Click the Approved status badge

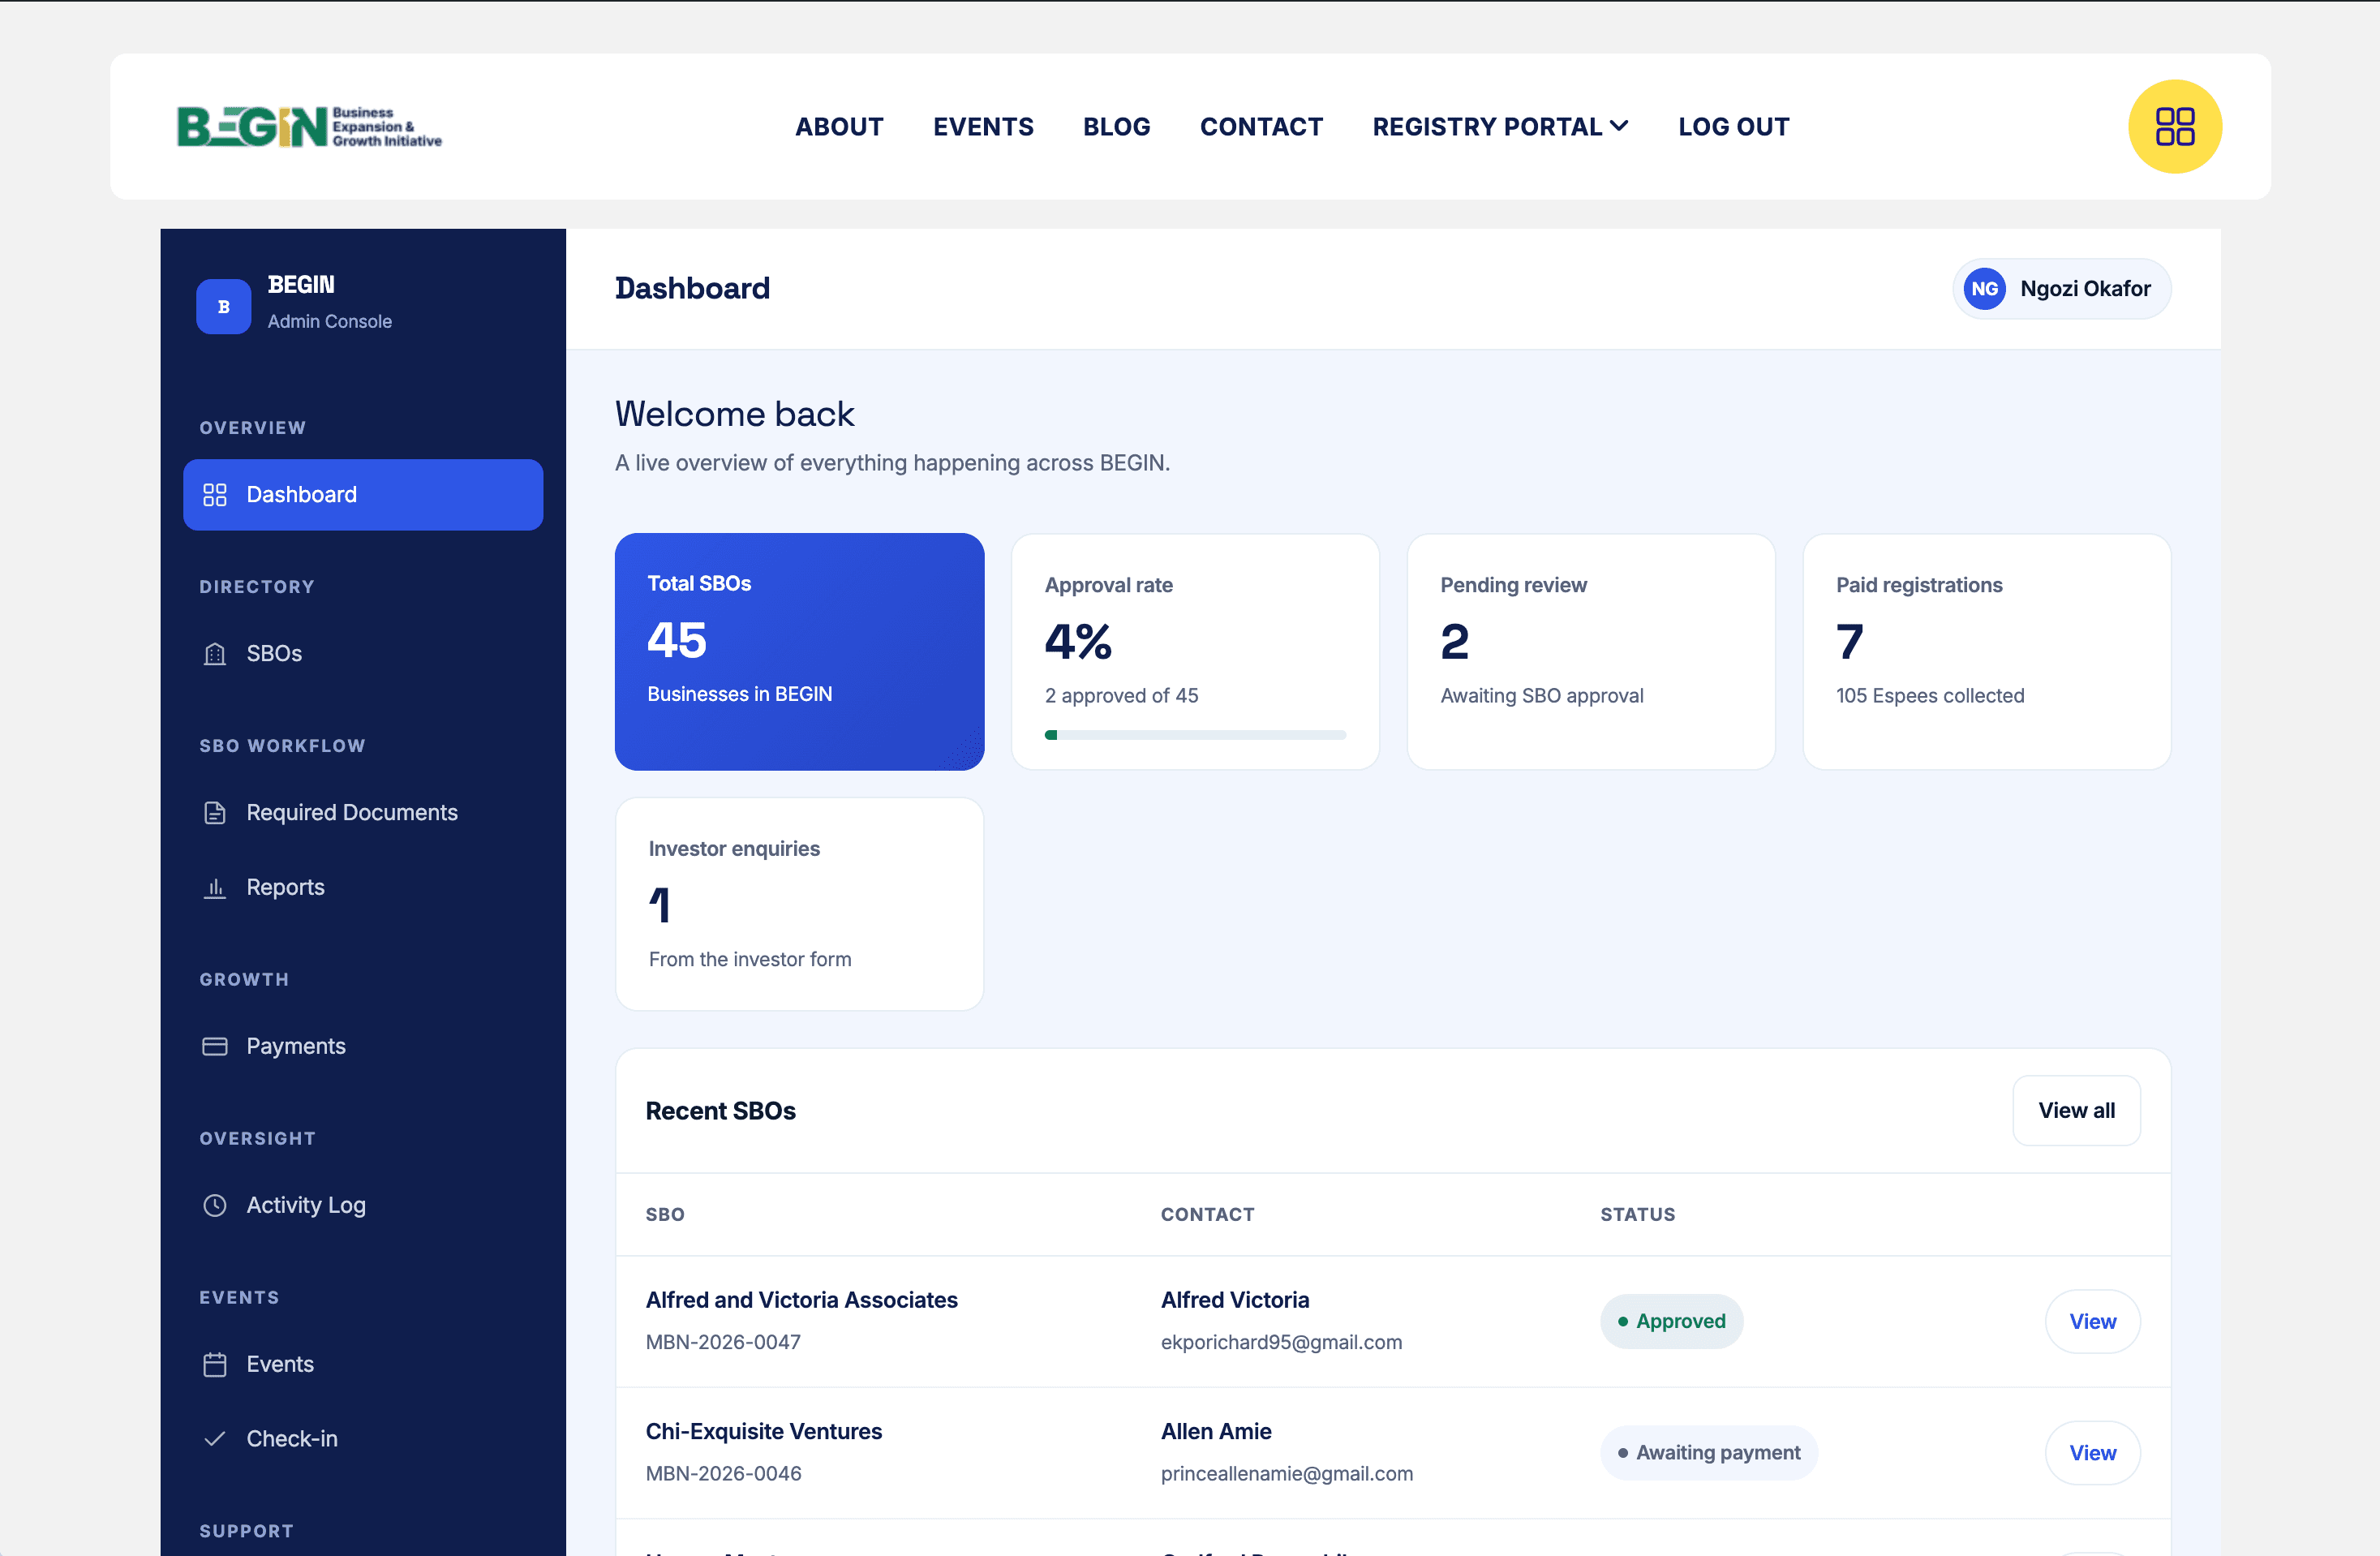(x=1671, y=1322)
